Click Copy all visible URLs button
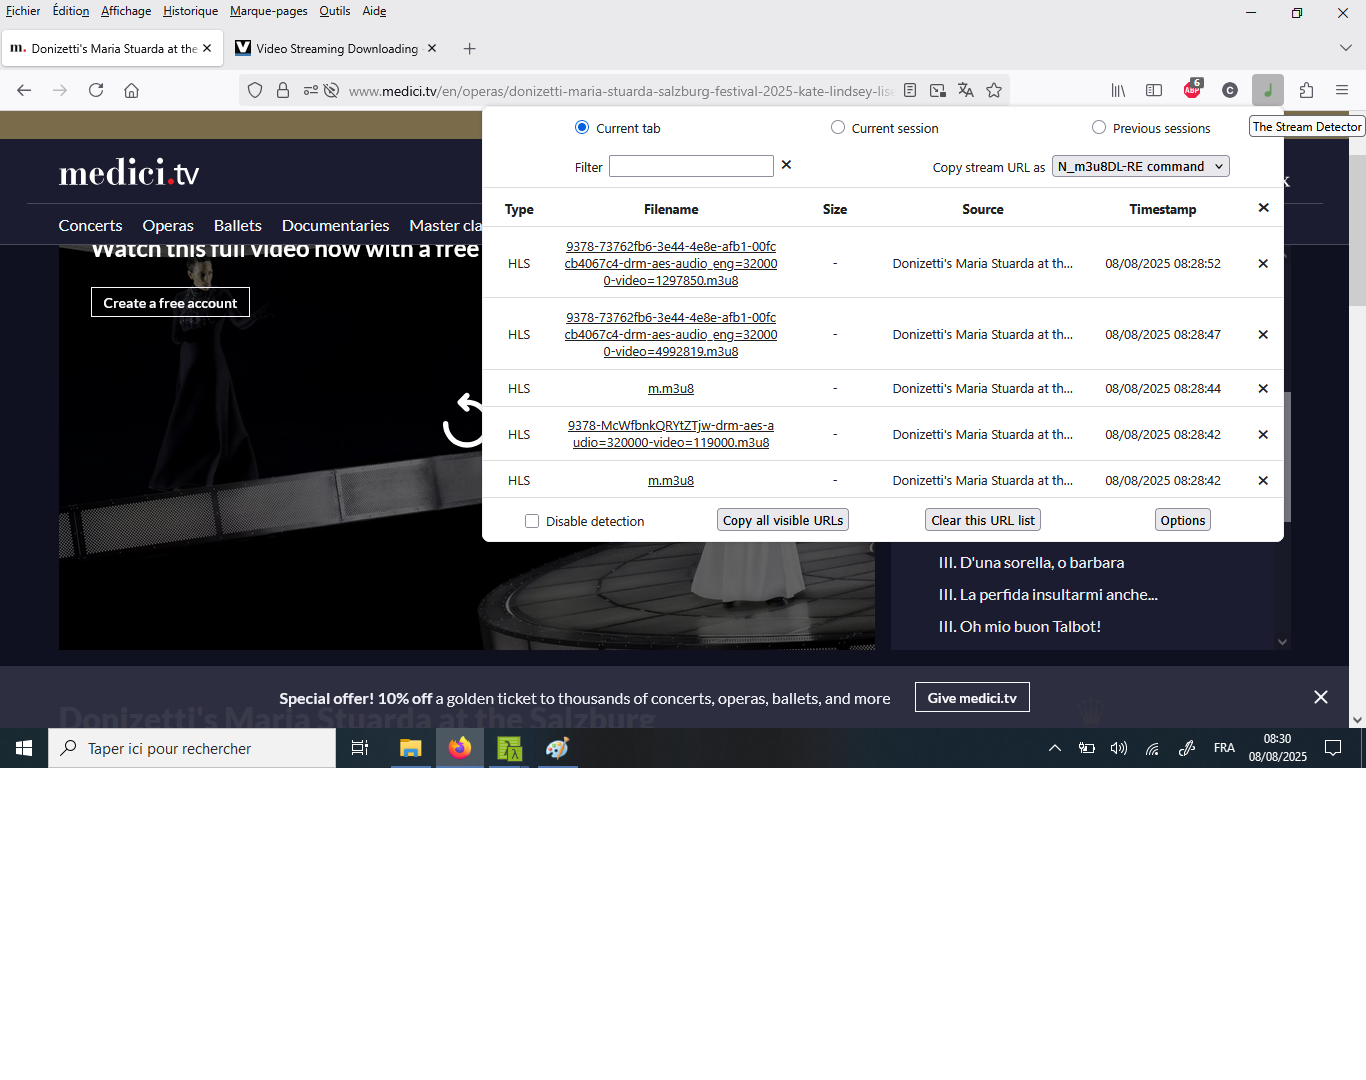Viewport: 1366px width, 1080px height. coord(783,520)
